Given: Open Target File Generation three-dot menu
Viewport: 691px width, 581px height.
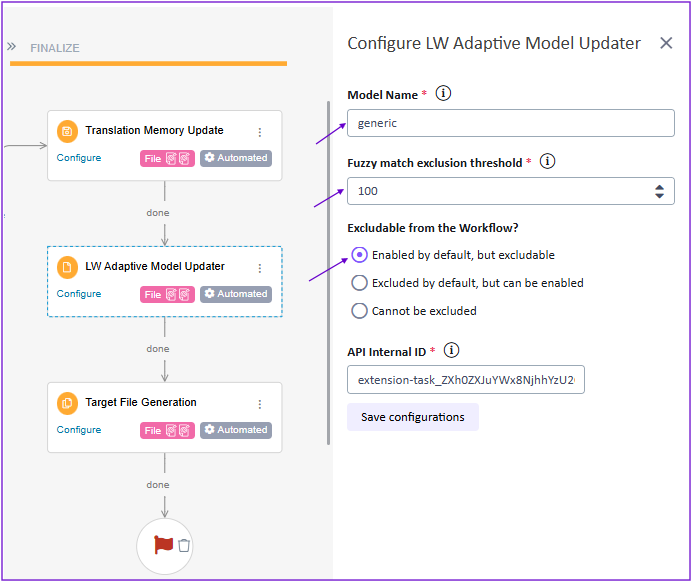Looking at the screenshot, I should click(x=260, y=404).
